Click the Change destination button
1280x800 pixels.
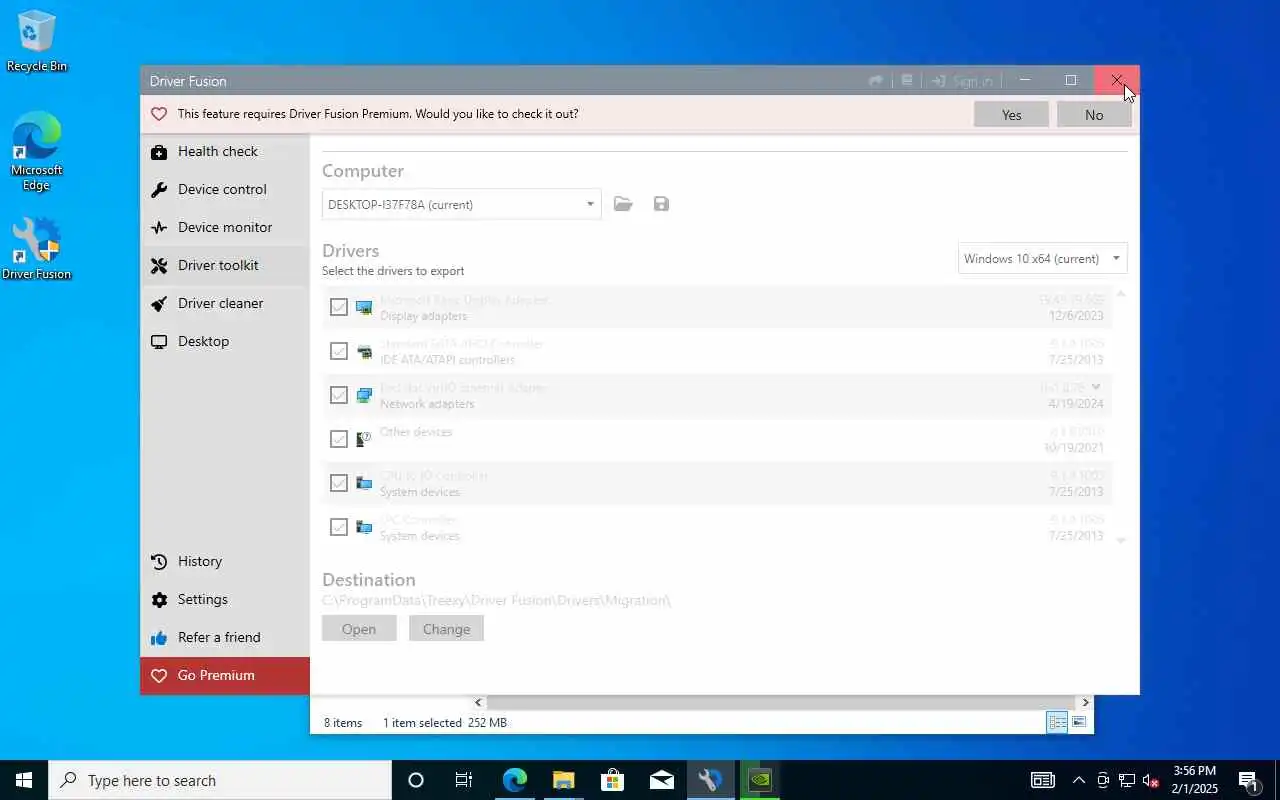pos(446,629)
